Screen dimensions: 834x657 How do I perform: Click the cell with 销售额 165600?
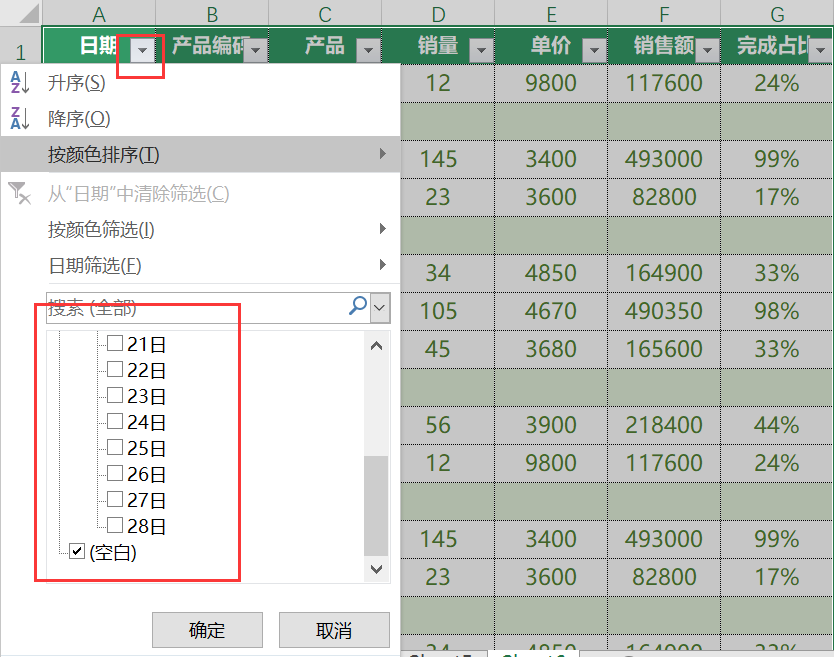(664, 349)
